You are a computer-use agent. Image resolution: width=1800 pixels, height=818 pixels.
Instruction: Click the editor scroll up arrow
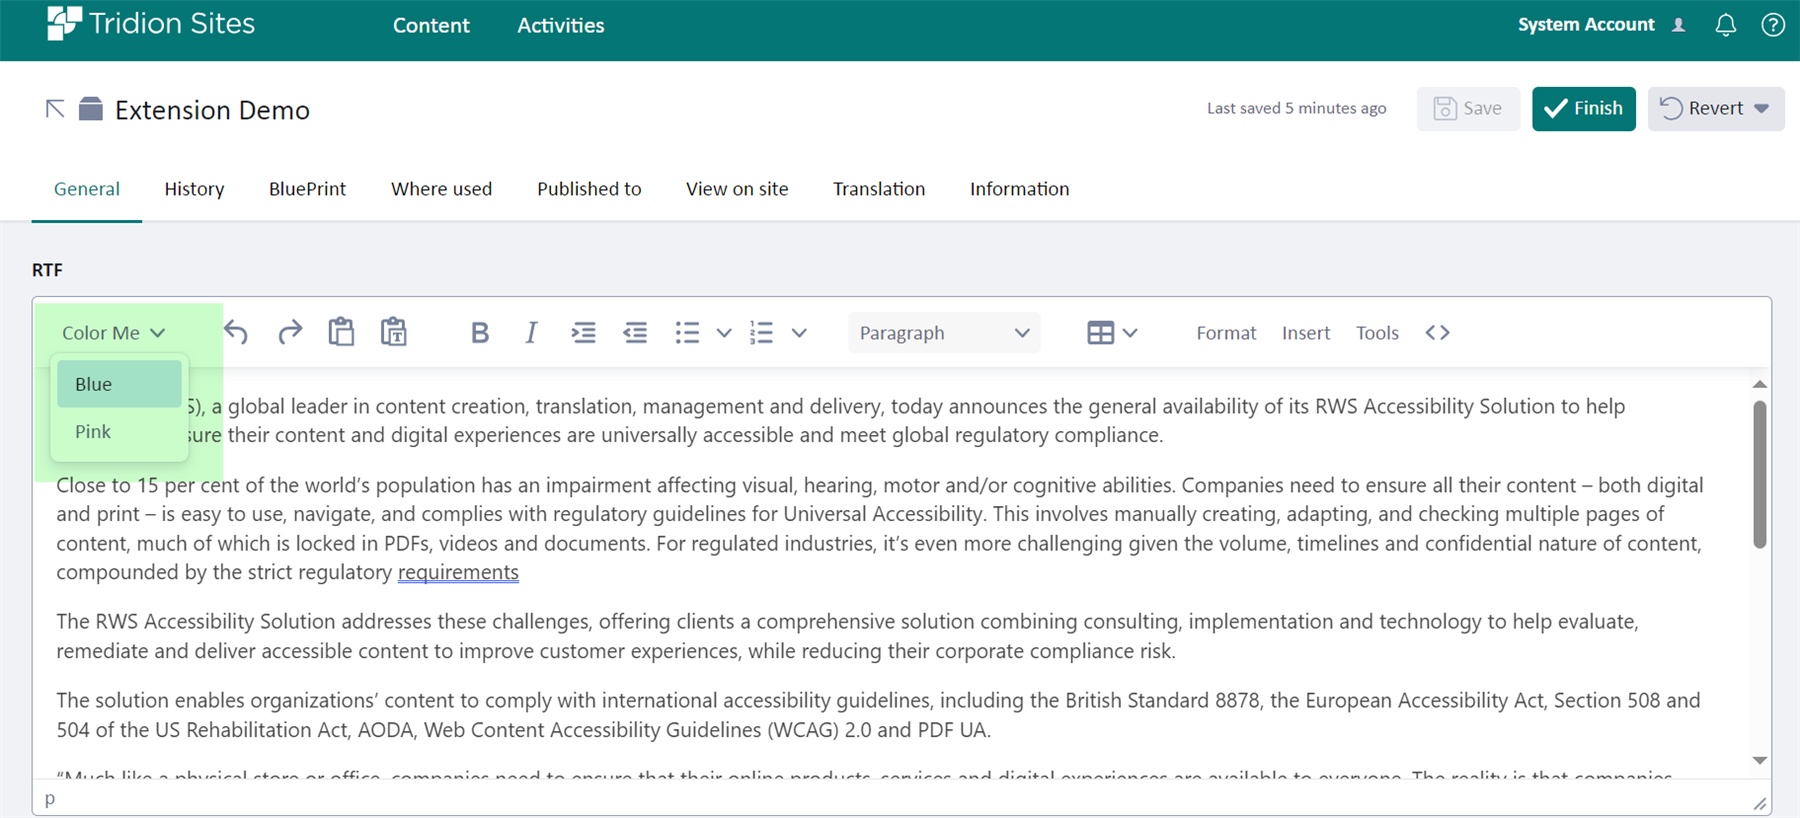[1760, 385]
